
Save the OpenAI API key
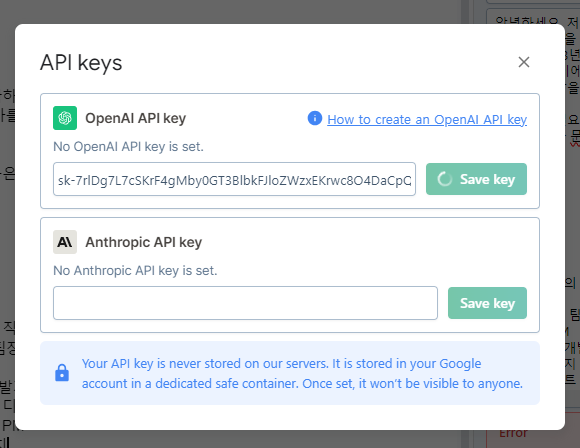pyautogui.click(x=476, y=179)
